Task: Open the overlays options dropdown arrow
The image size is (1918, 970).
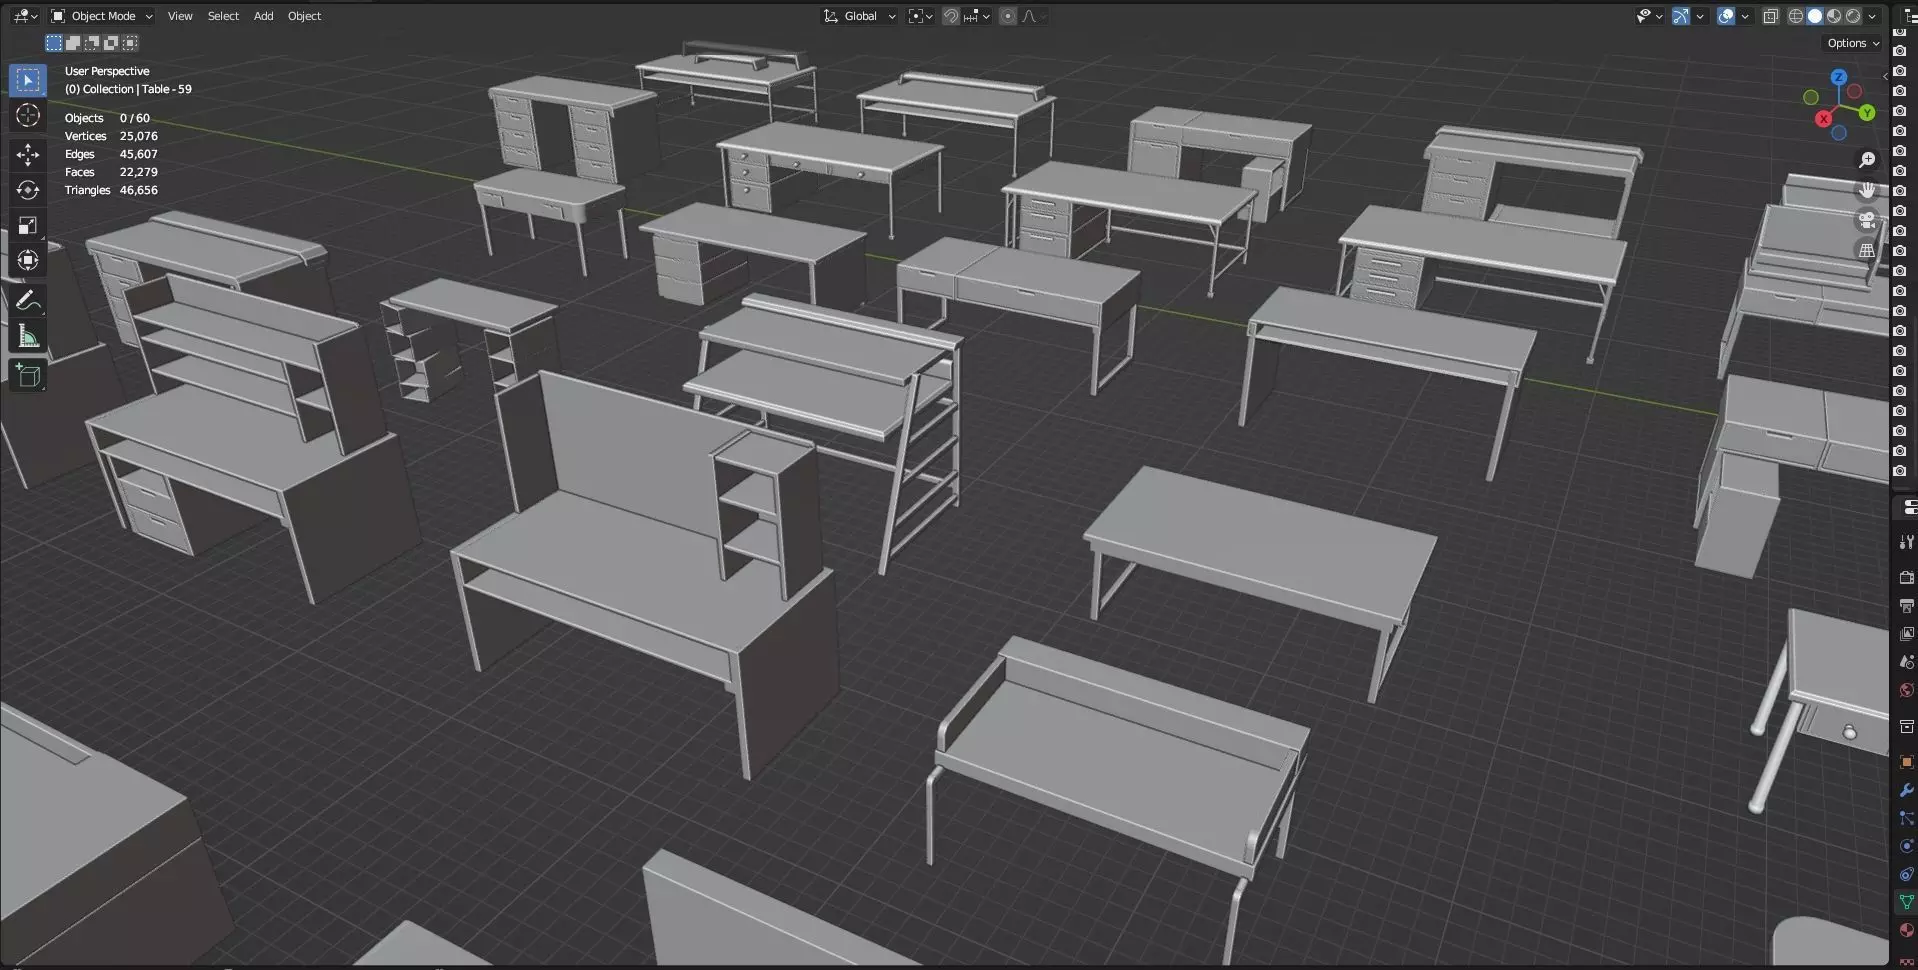Action: pos(1745,16)
